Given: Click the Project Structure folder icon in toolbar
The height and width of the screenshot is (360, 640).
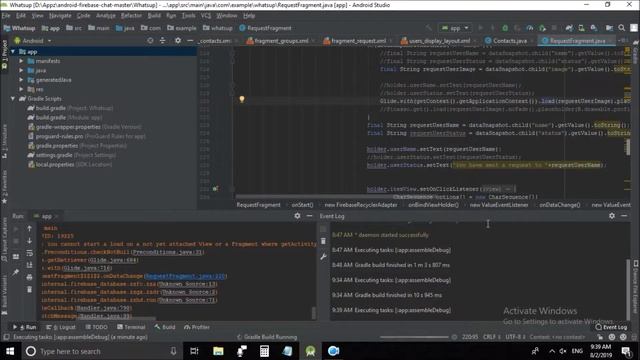Looking at the screenshot, I should click(609, 28).
